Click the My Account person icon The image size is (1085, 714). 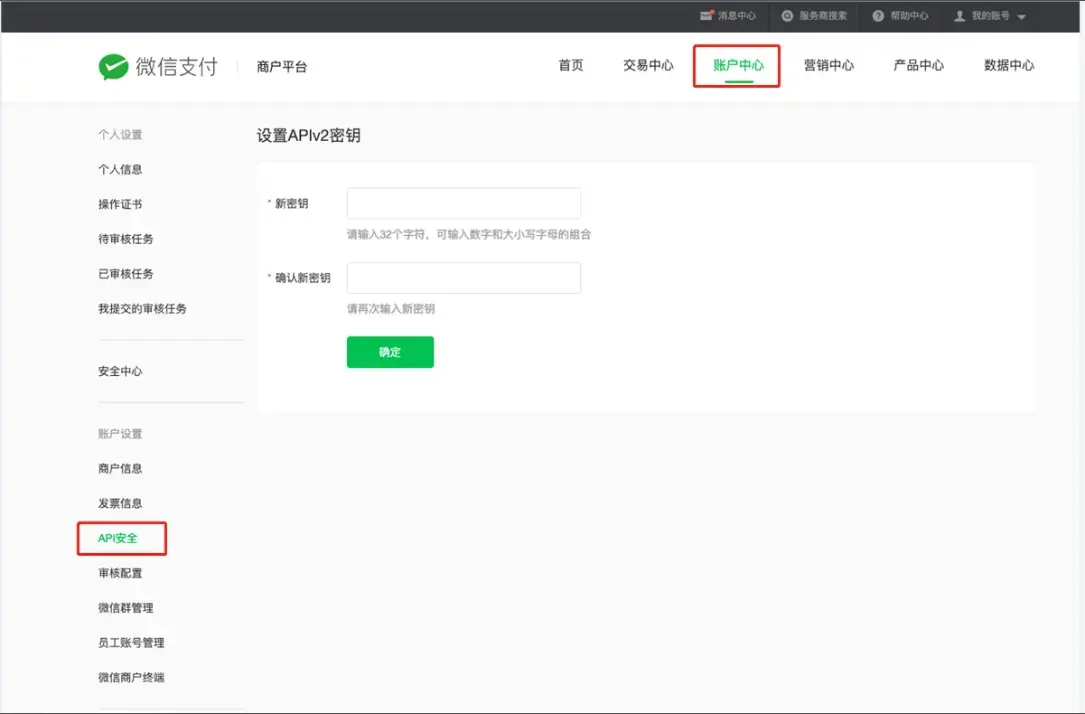(960, 16)
